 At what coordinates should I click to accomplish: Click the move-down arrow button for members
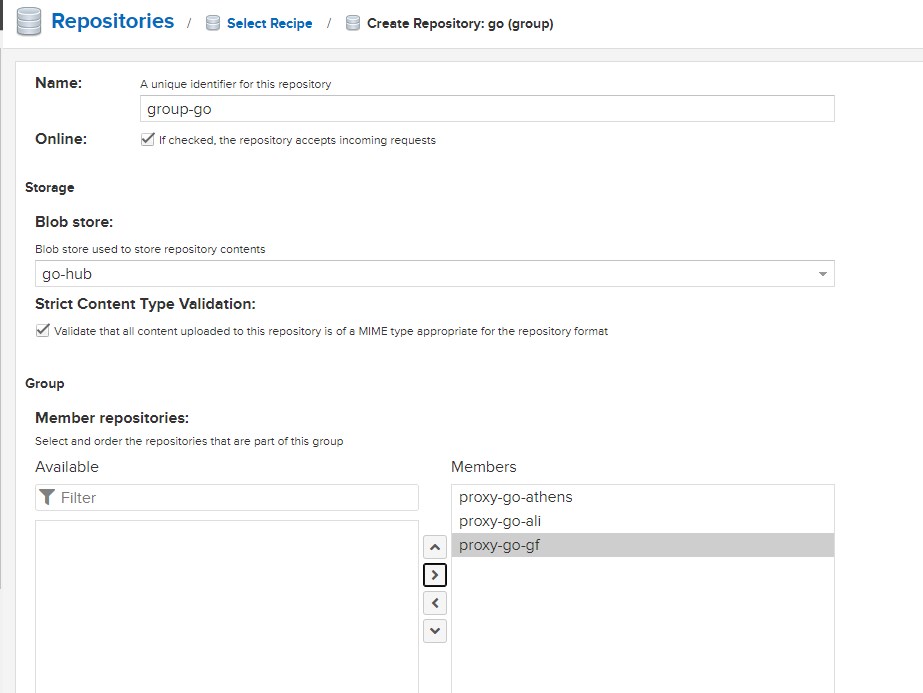click(x=435, y=631)
